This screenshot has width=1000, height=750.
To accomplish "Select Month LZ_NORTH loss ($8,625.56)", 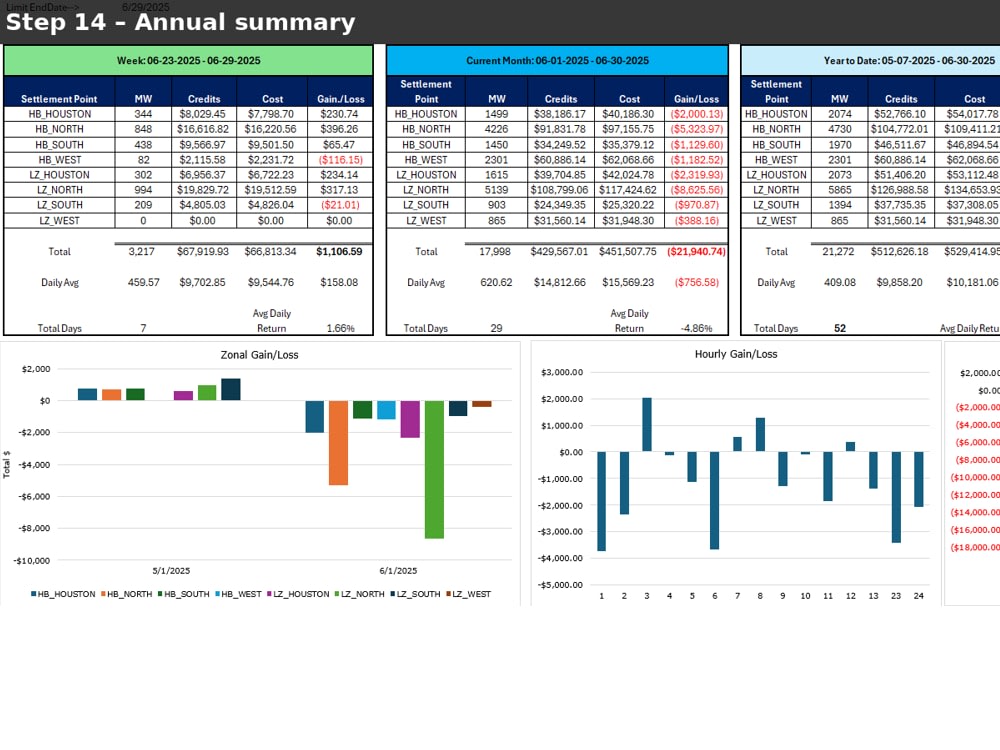I will click(696, 189).
